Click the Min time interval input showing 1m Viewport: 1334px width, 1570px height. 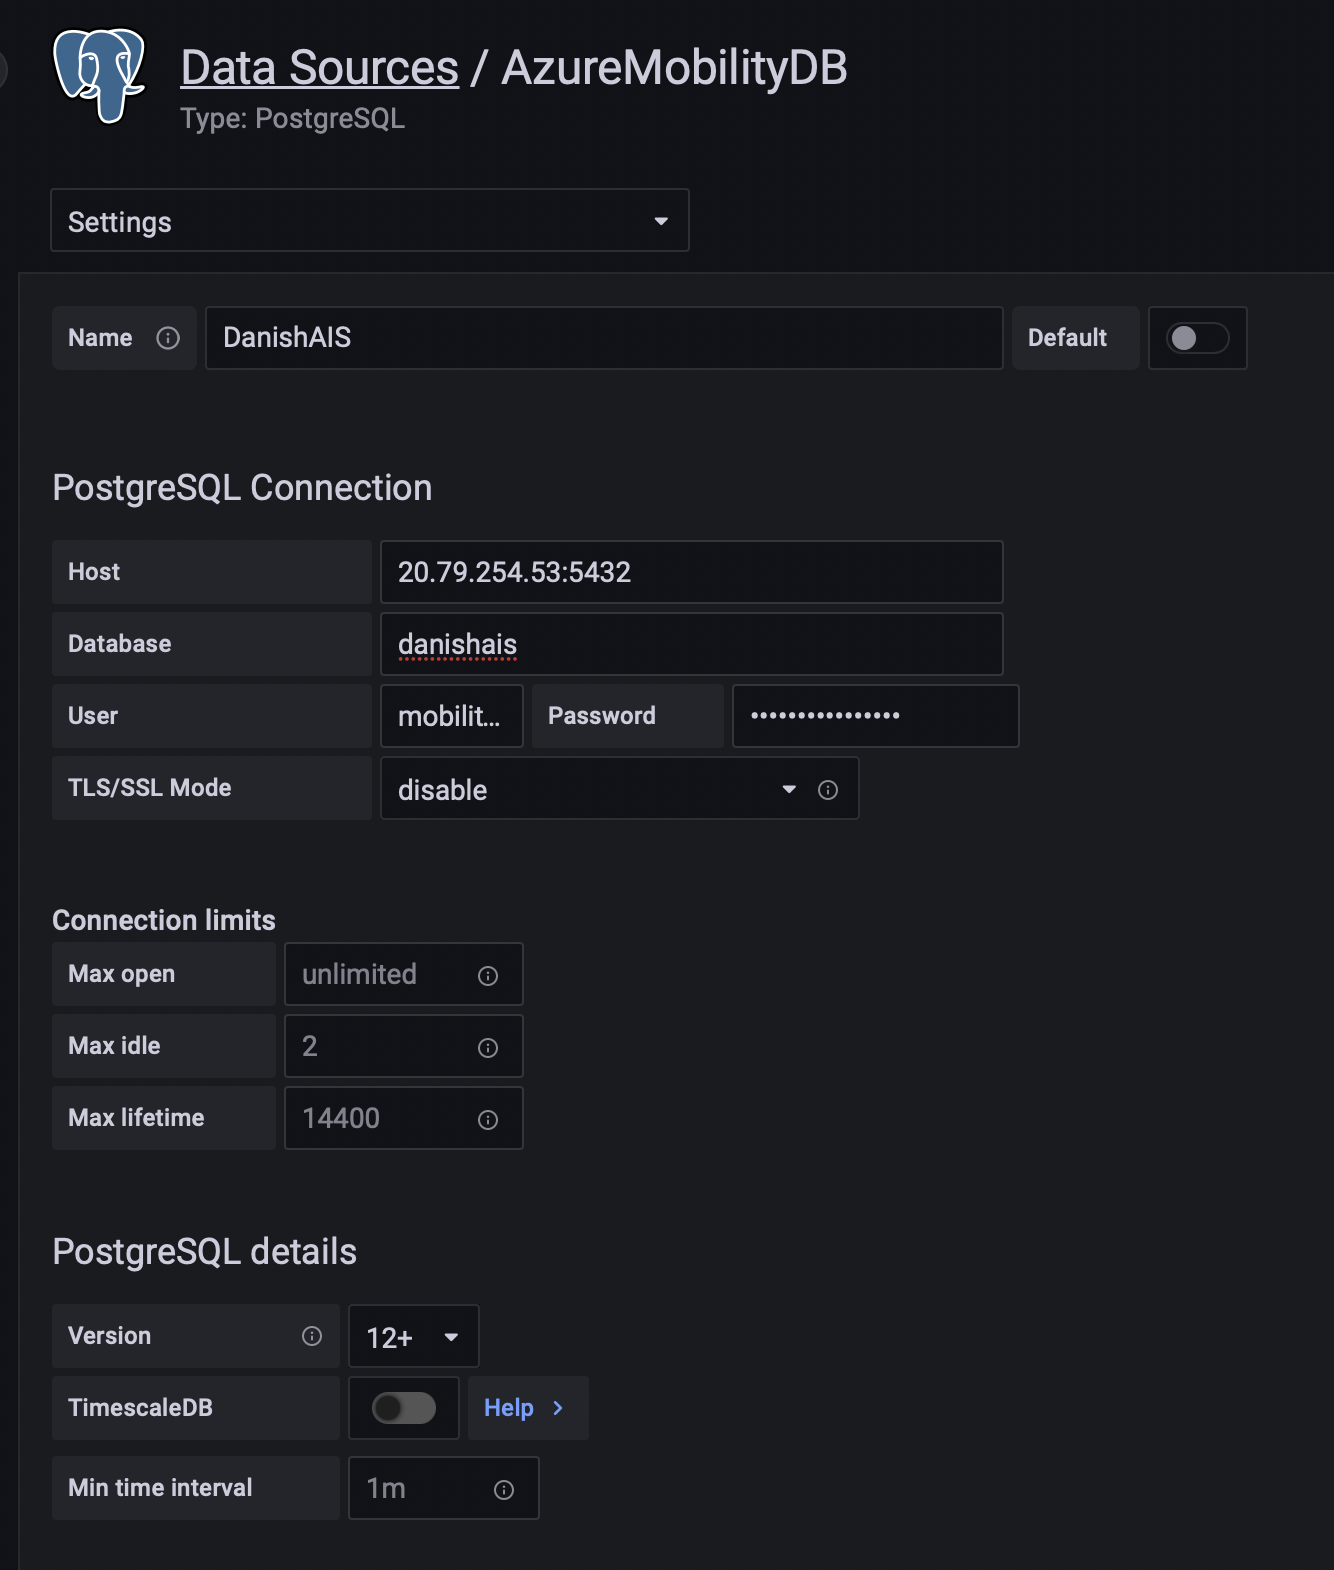click(x=444, y=1488)
